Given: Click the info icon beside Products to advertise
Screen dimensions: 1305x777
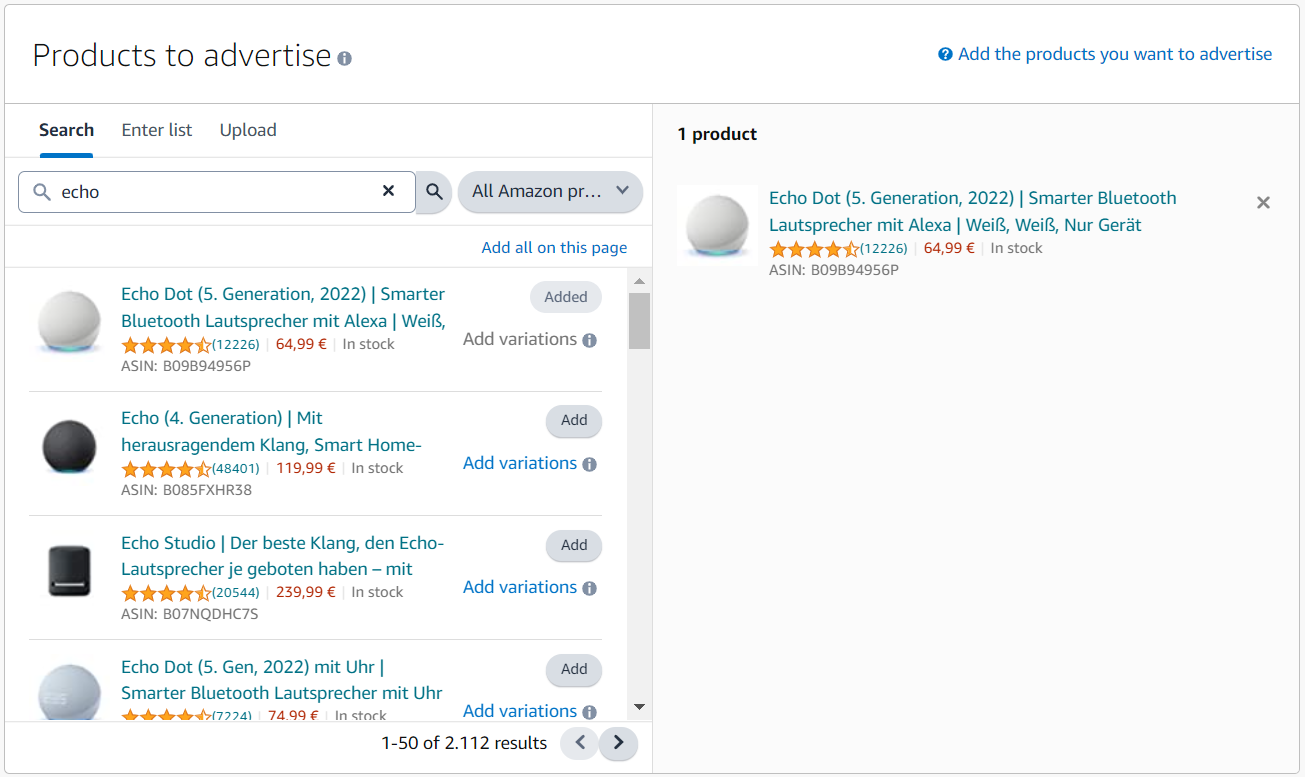Looking at the screenshot, I should point(345,59).
